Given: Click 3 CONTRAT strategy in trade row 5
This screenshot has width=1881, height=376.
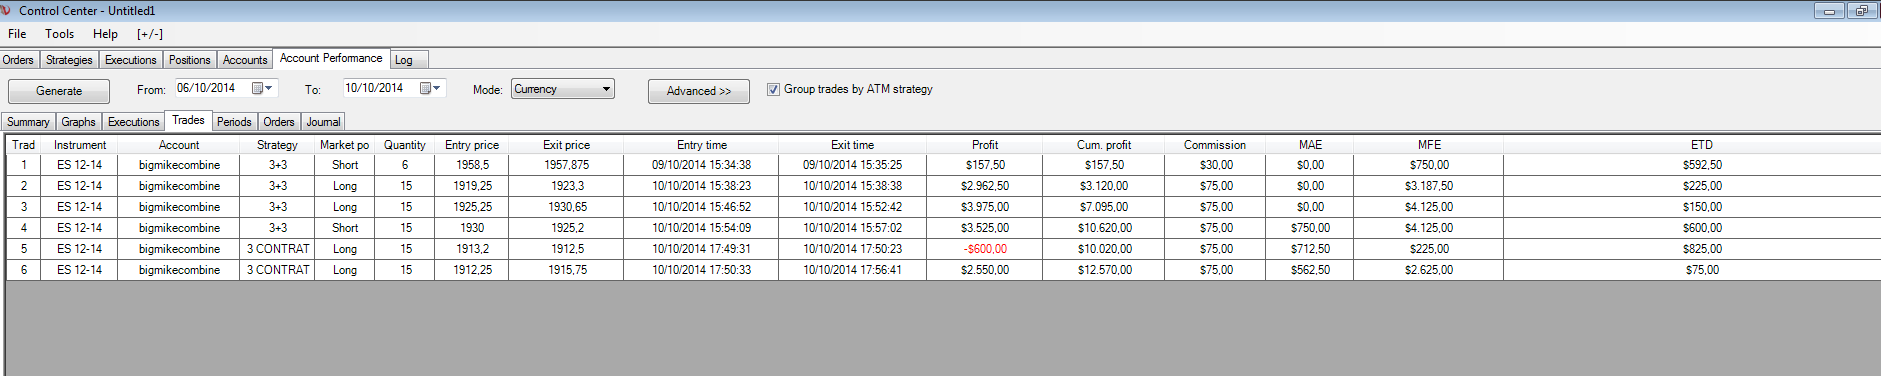Looking at the screenshot, I should click(x=278, y=249).
